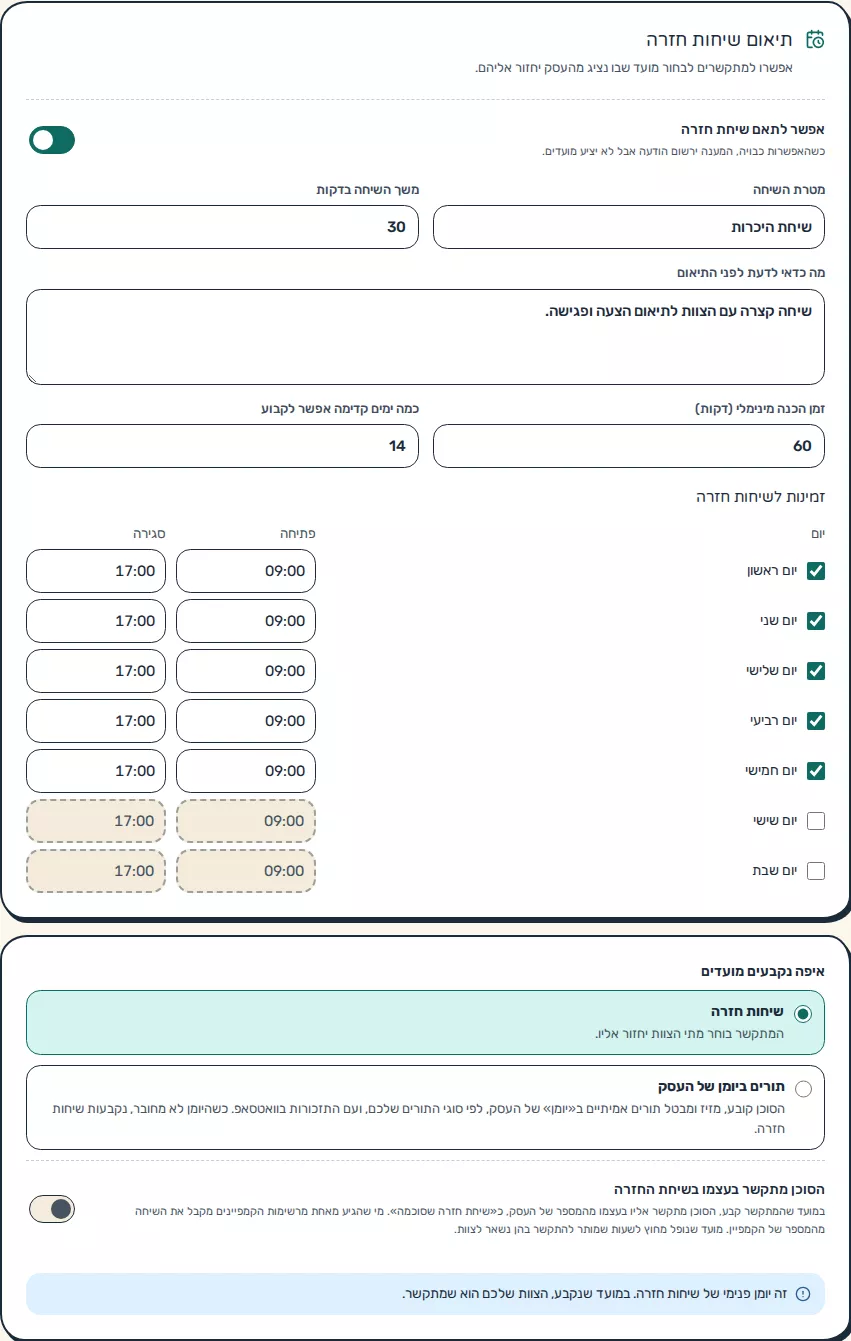Click the "פתיחה" column header
Viewport: 851px width, 1341px height.
(298, 534)
